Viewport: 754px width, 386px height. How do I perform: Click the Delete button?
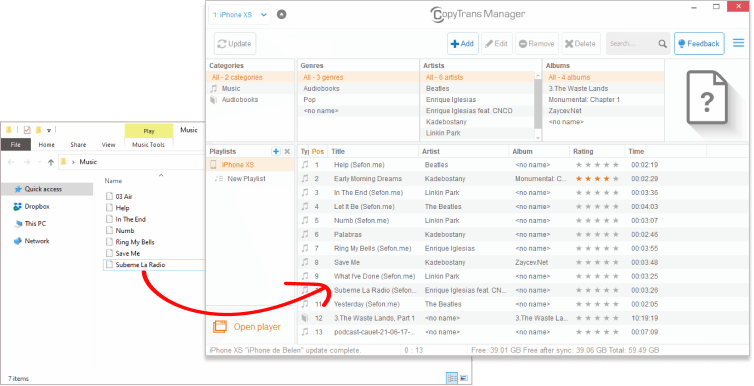[x=580, y=44]
